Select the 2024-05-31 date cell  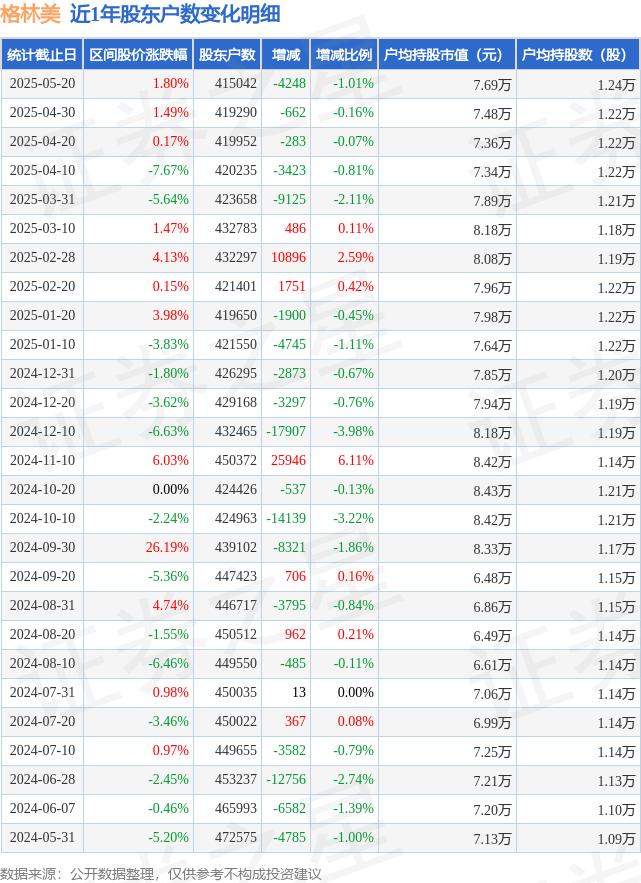(x=42, y=837)
